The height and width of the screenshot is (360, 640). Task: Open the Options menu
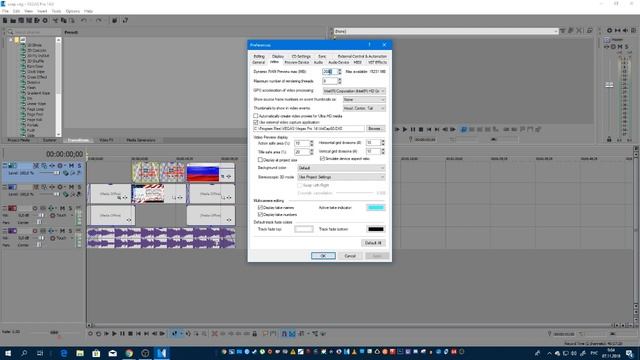coord(73,11)
